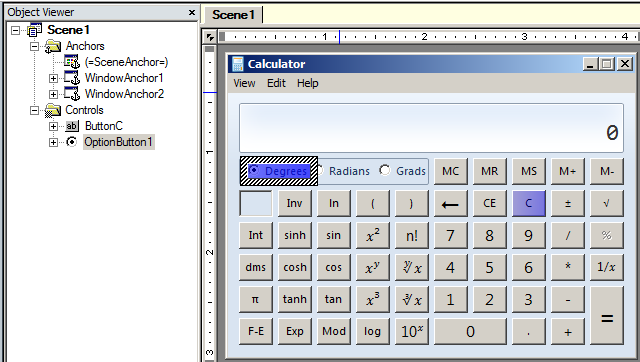Click the sinh function button

pos(295,235)
